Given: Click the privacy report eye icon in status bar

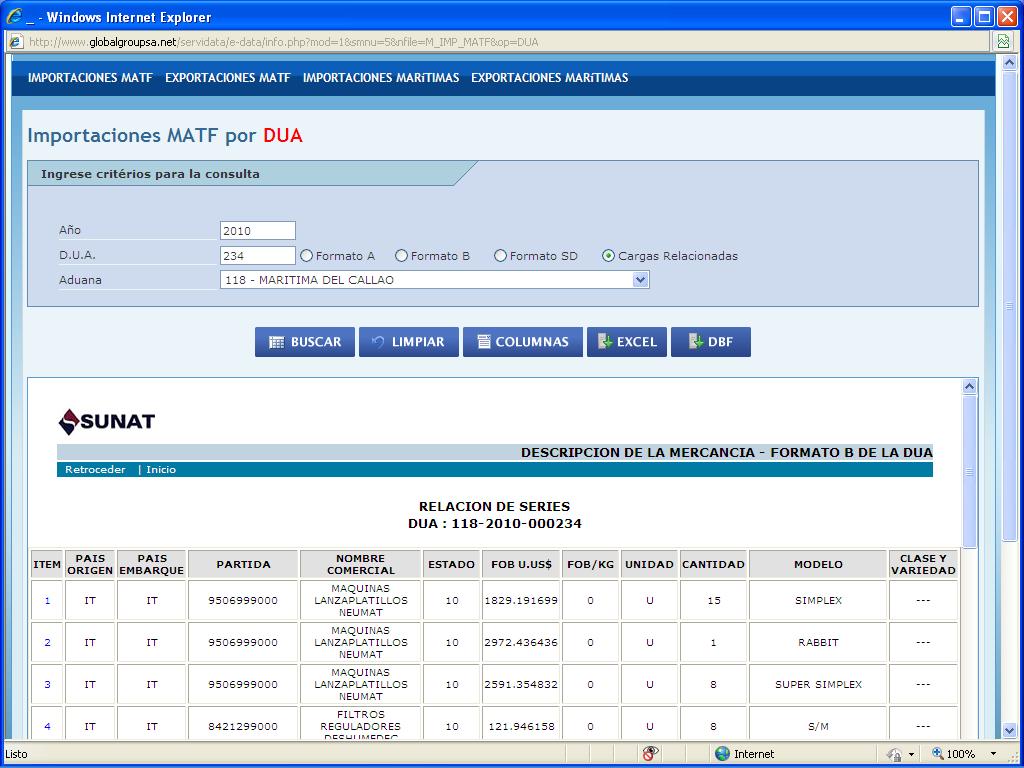Looking at the screenshot, I should 650,754.
